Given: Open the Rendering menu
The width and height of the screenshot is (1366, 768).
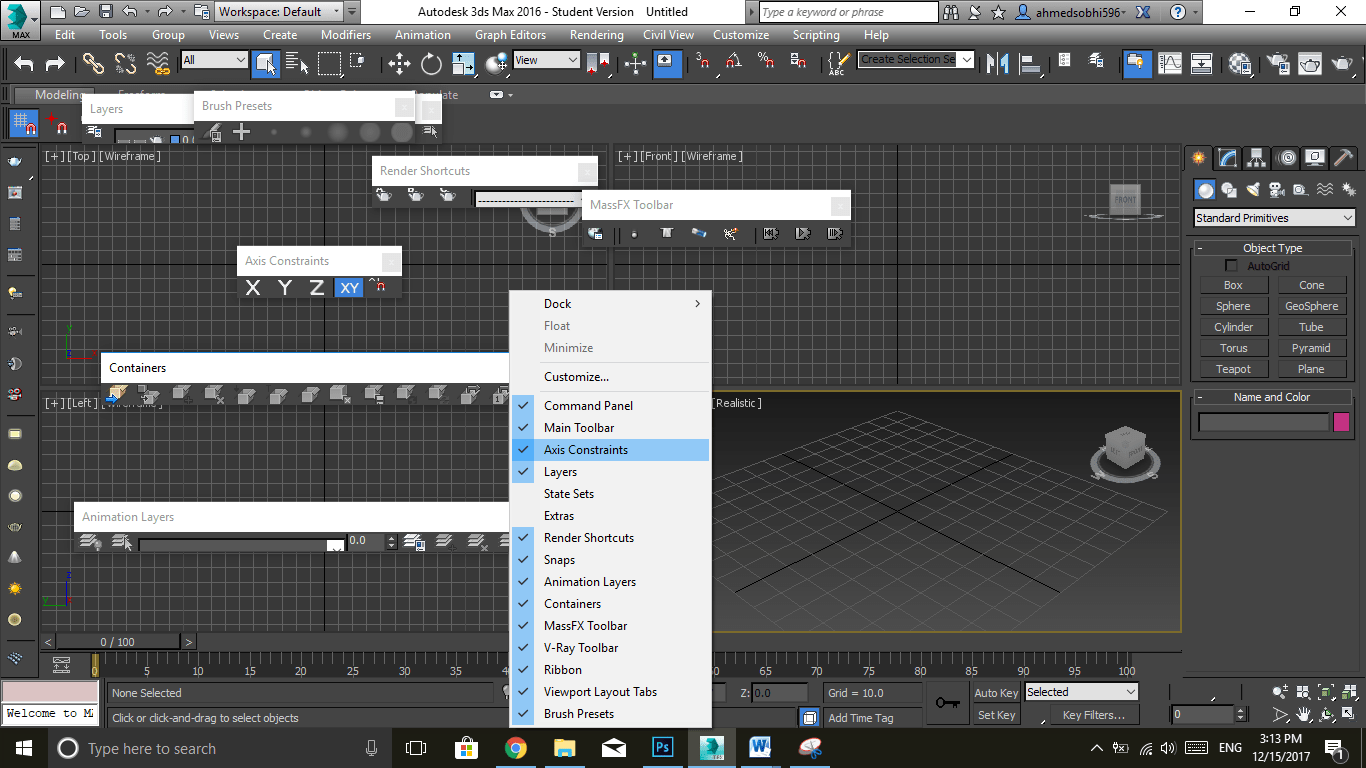Looking at the screenshot, I should pos(596,35).
